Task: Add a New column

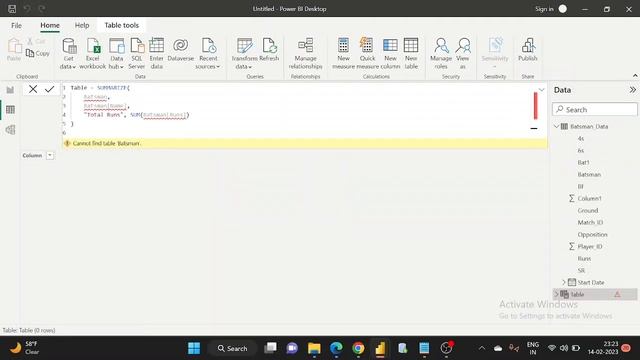Action: pyautogui.click(x=390, y=53)
